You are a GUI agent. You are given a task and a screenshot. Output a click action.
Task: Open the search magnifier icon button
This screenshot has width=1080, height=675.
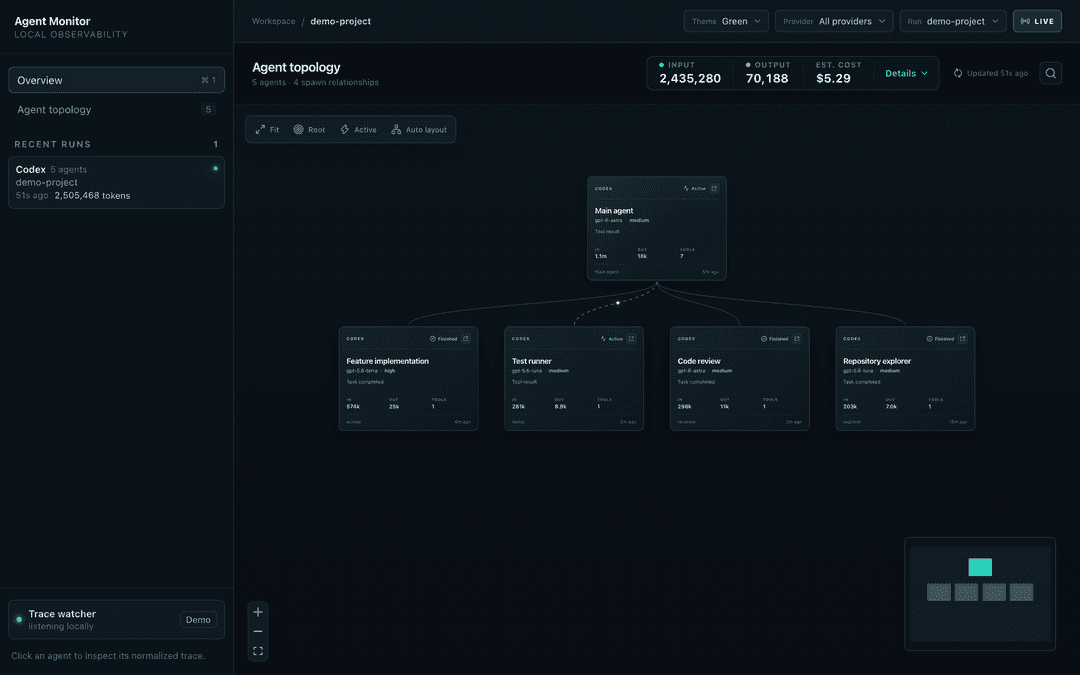(x=1050, y=73)
